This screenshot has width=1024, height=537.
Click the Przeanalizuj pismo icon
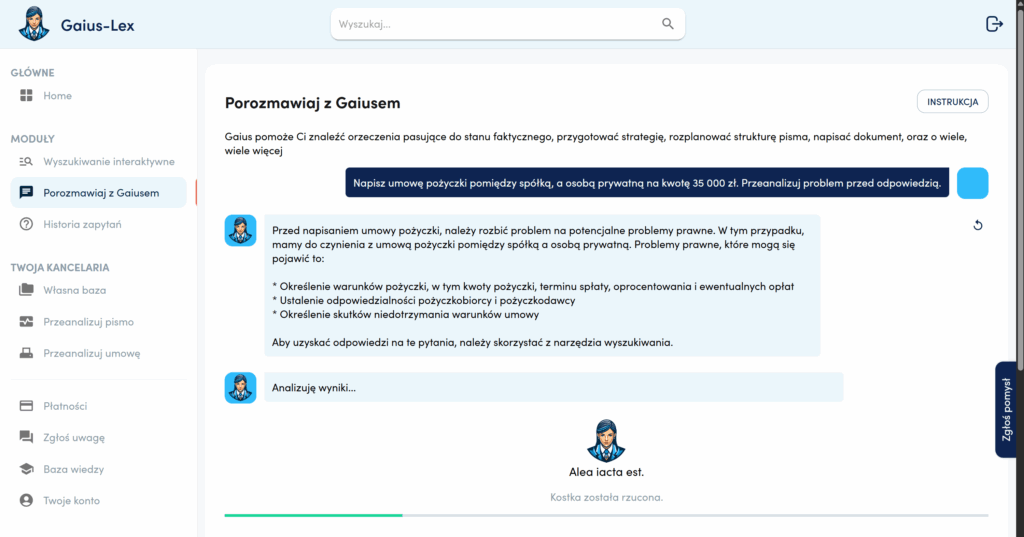click(26, 321)
